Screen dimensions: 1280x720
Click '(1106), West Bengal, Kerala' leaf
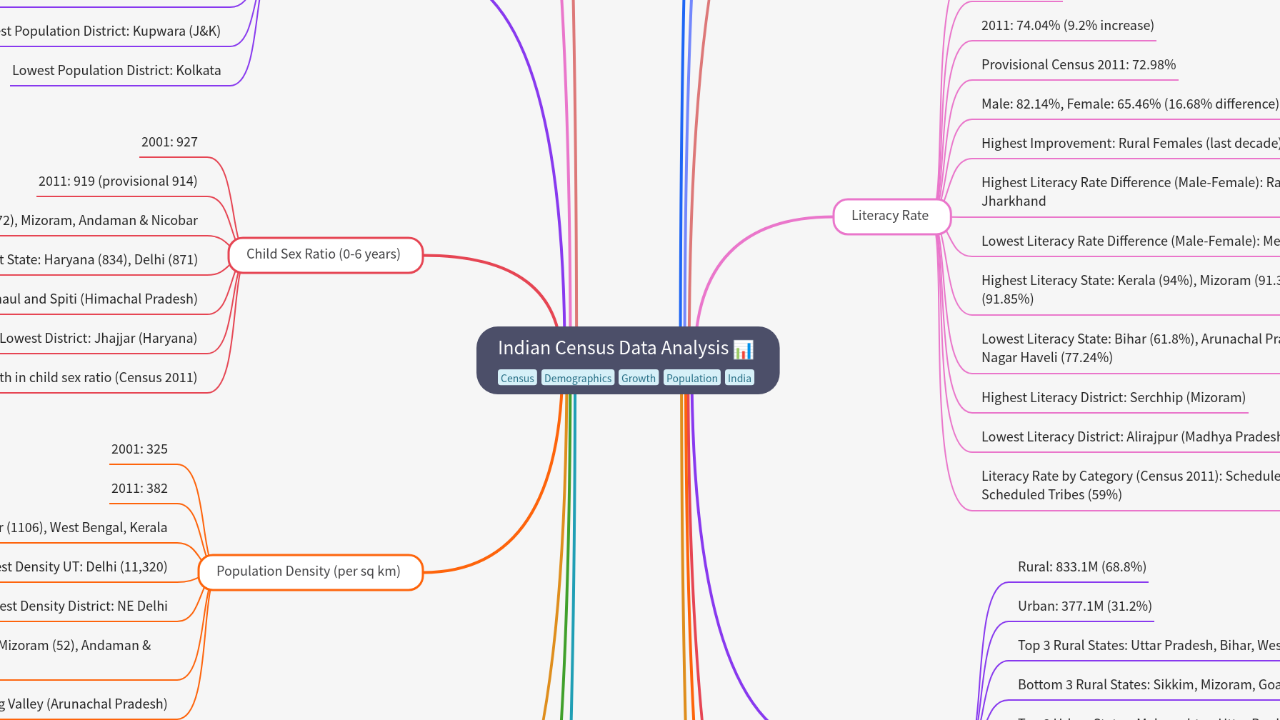[x=84, y=527]
